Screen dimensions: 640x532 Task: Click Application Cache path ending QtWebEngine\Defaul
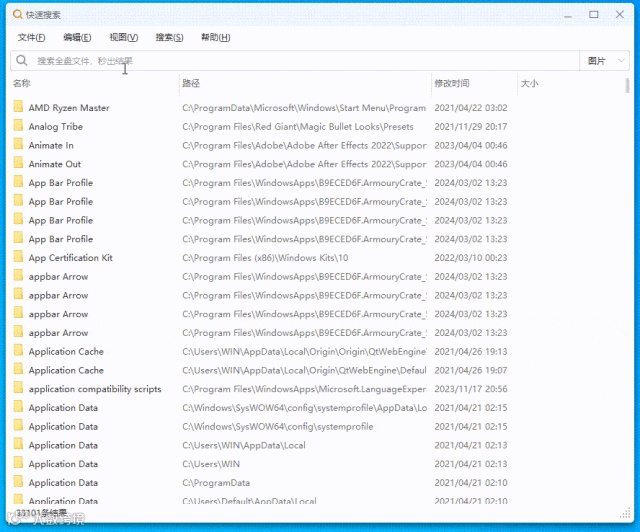click(304, 370)
